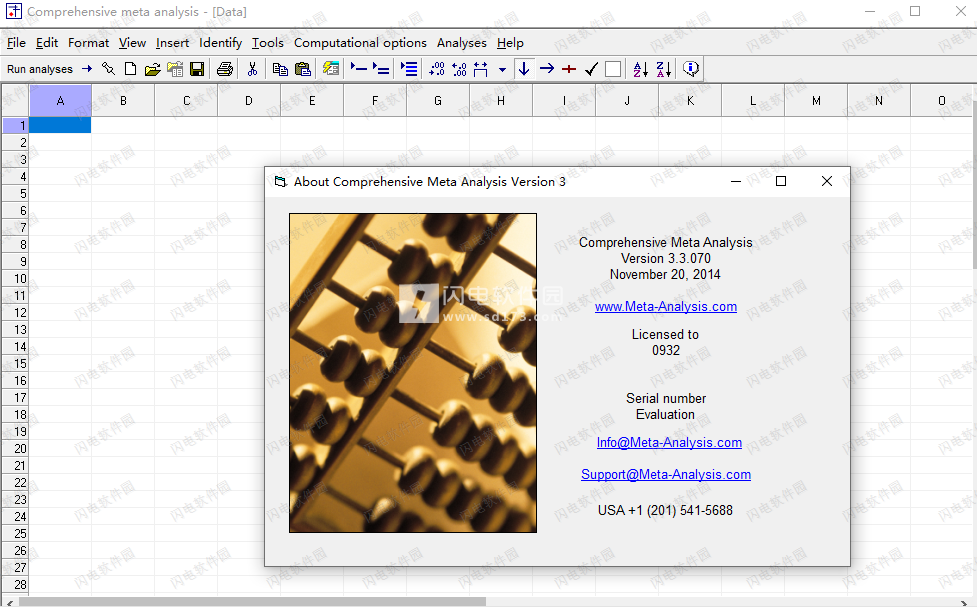Screen dimensions: 977x607
Task: Sort ascending A to Z
Action: (x=641, y=69)
